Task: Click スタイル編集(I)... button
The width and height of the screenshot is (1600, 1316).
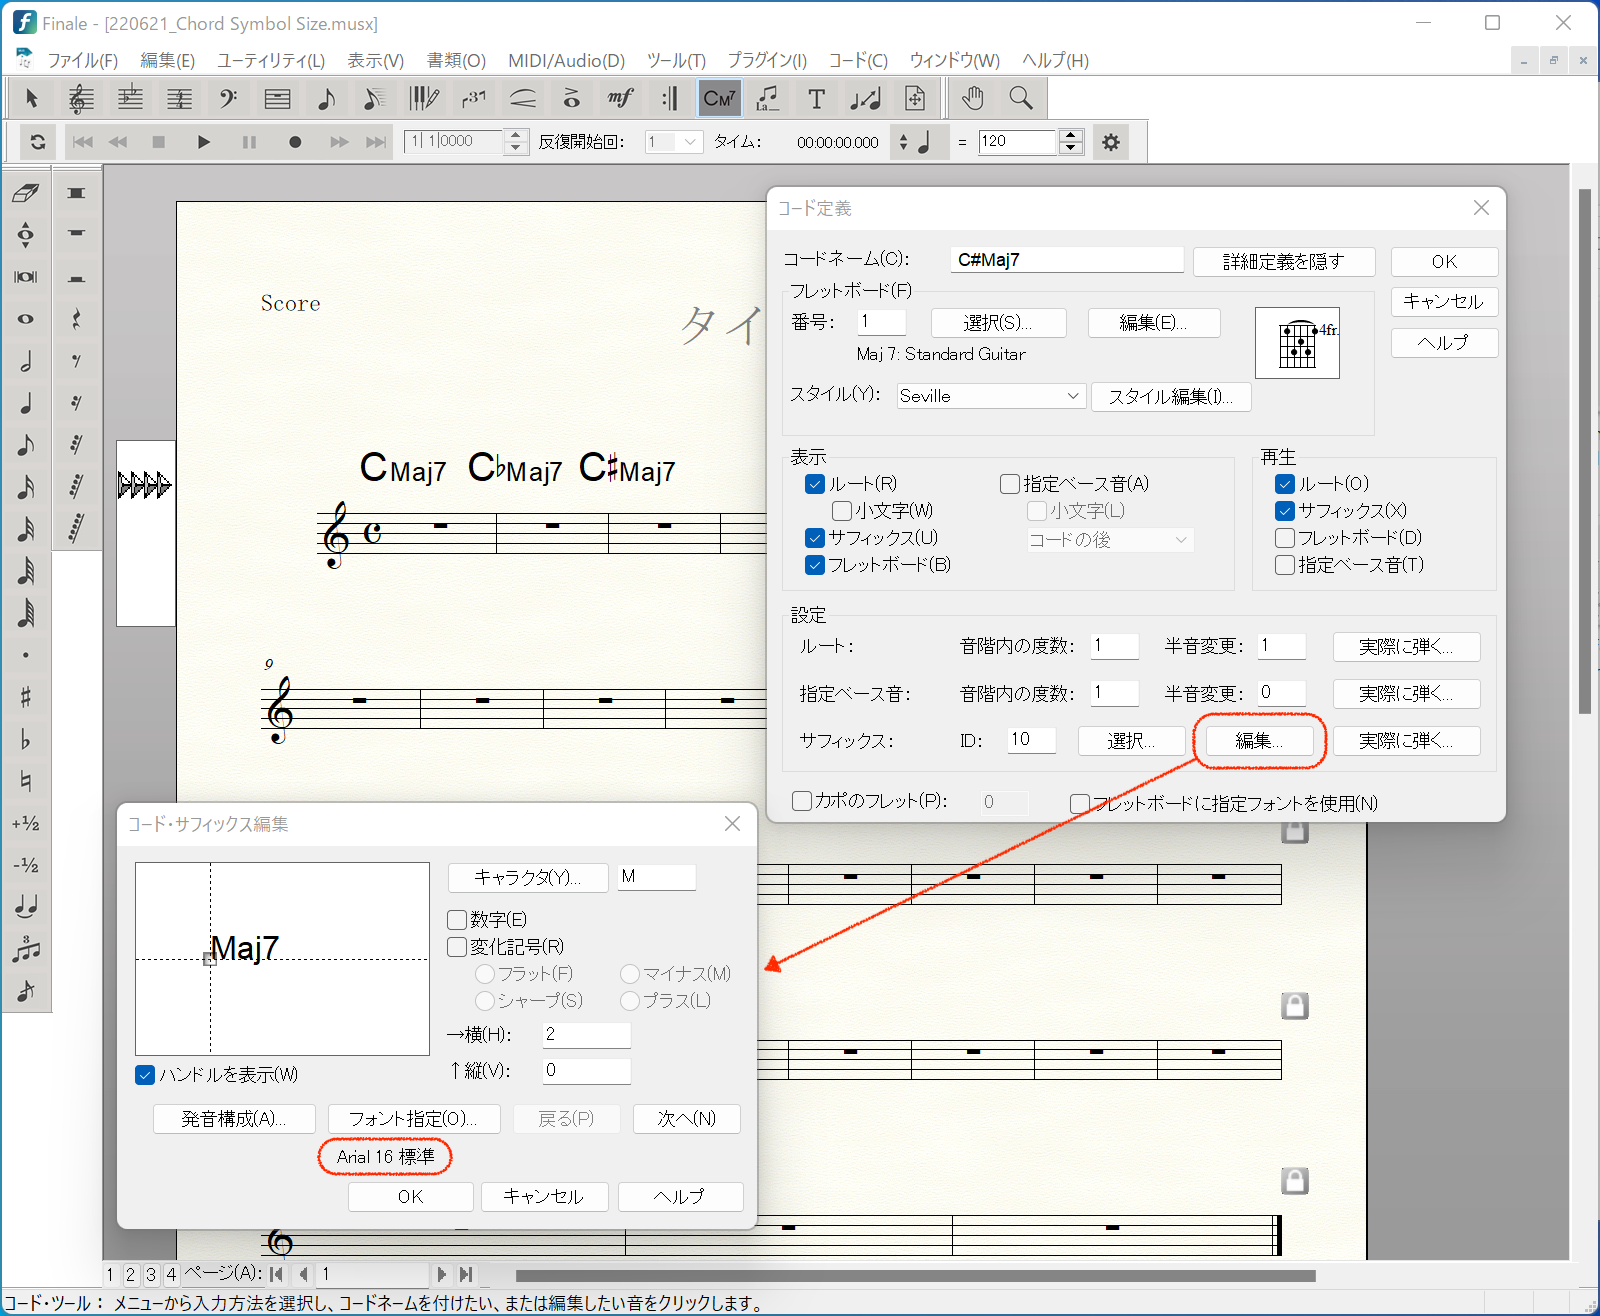Action: click(1170, 397)
